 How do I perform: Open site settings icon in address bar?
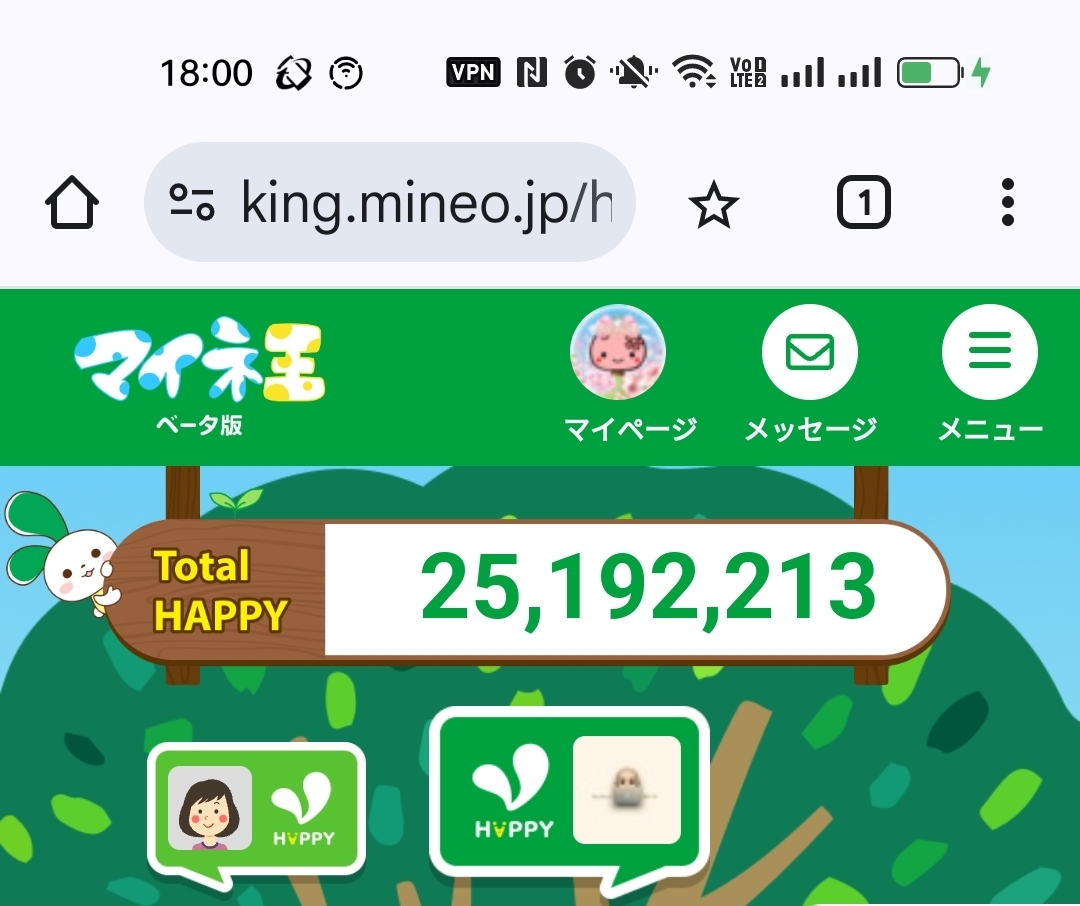coord(192,203)
